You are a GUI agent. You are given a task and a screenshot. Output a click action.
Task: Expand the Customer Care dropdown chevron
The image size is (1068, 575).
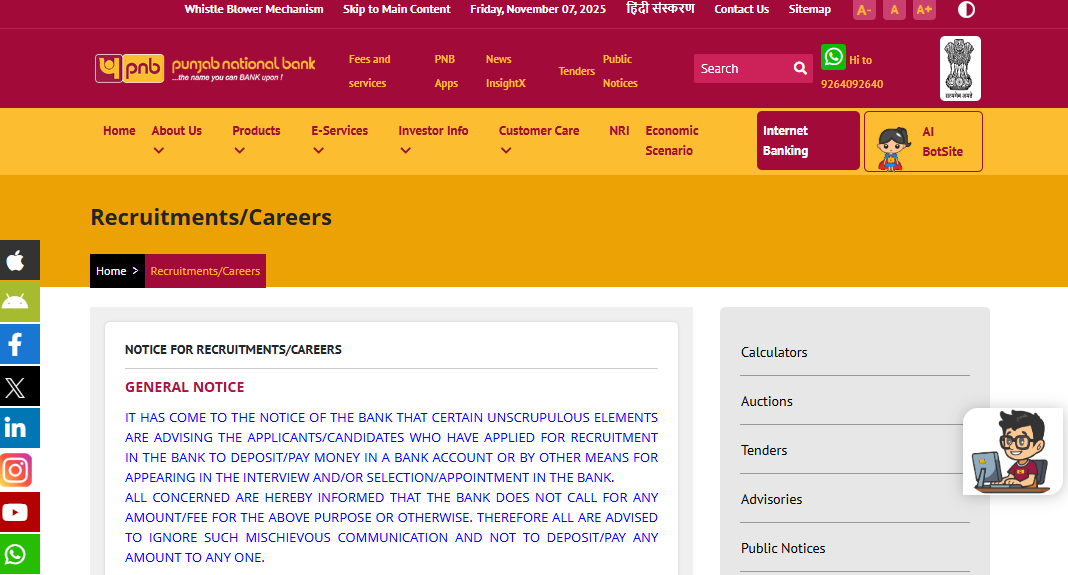pos(505,151)
